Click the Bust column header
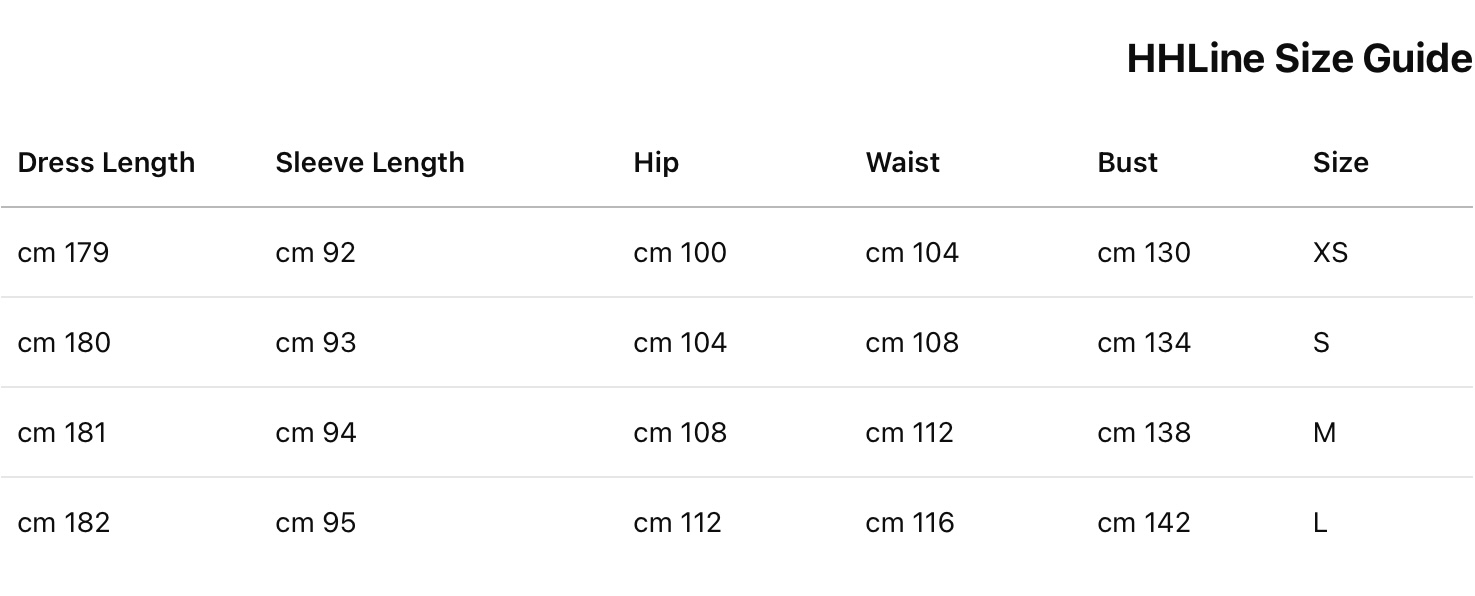This screenshot has width=1475, height=596. tap(1127, 163)
